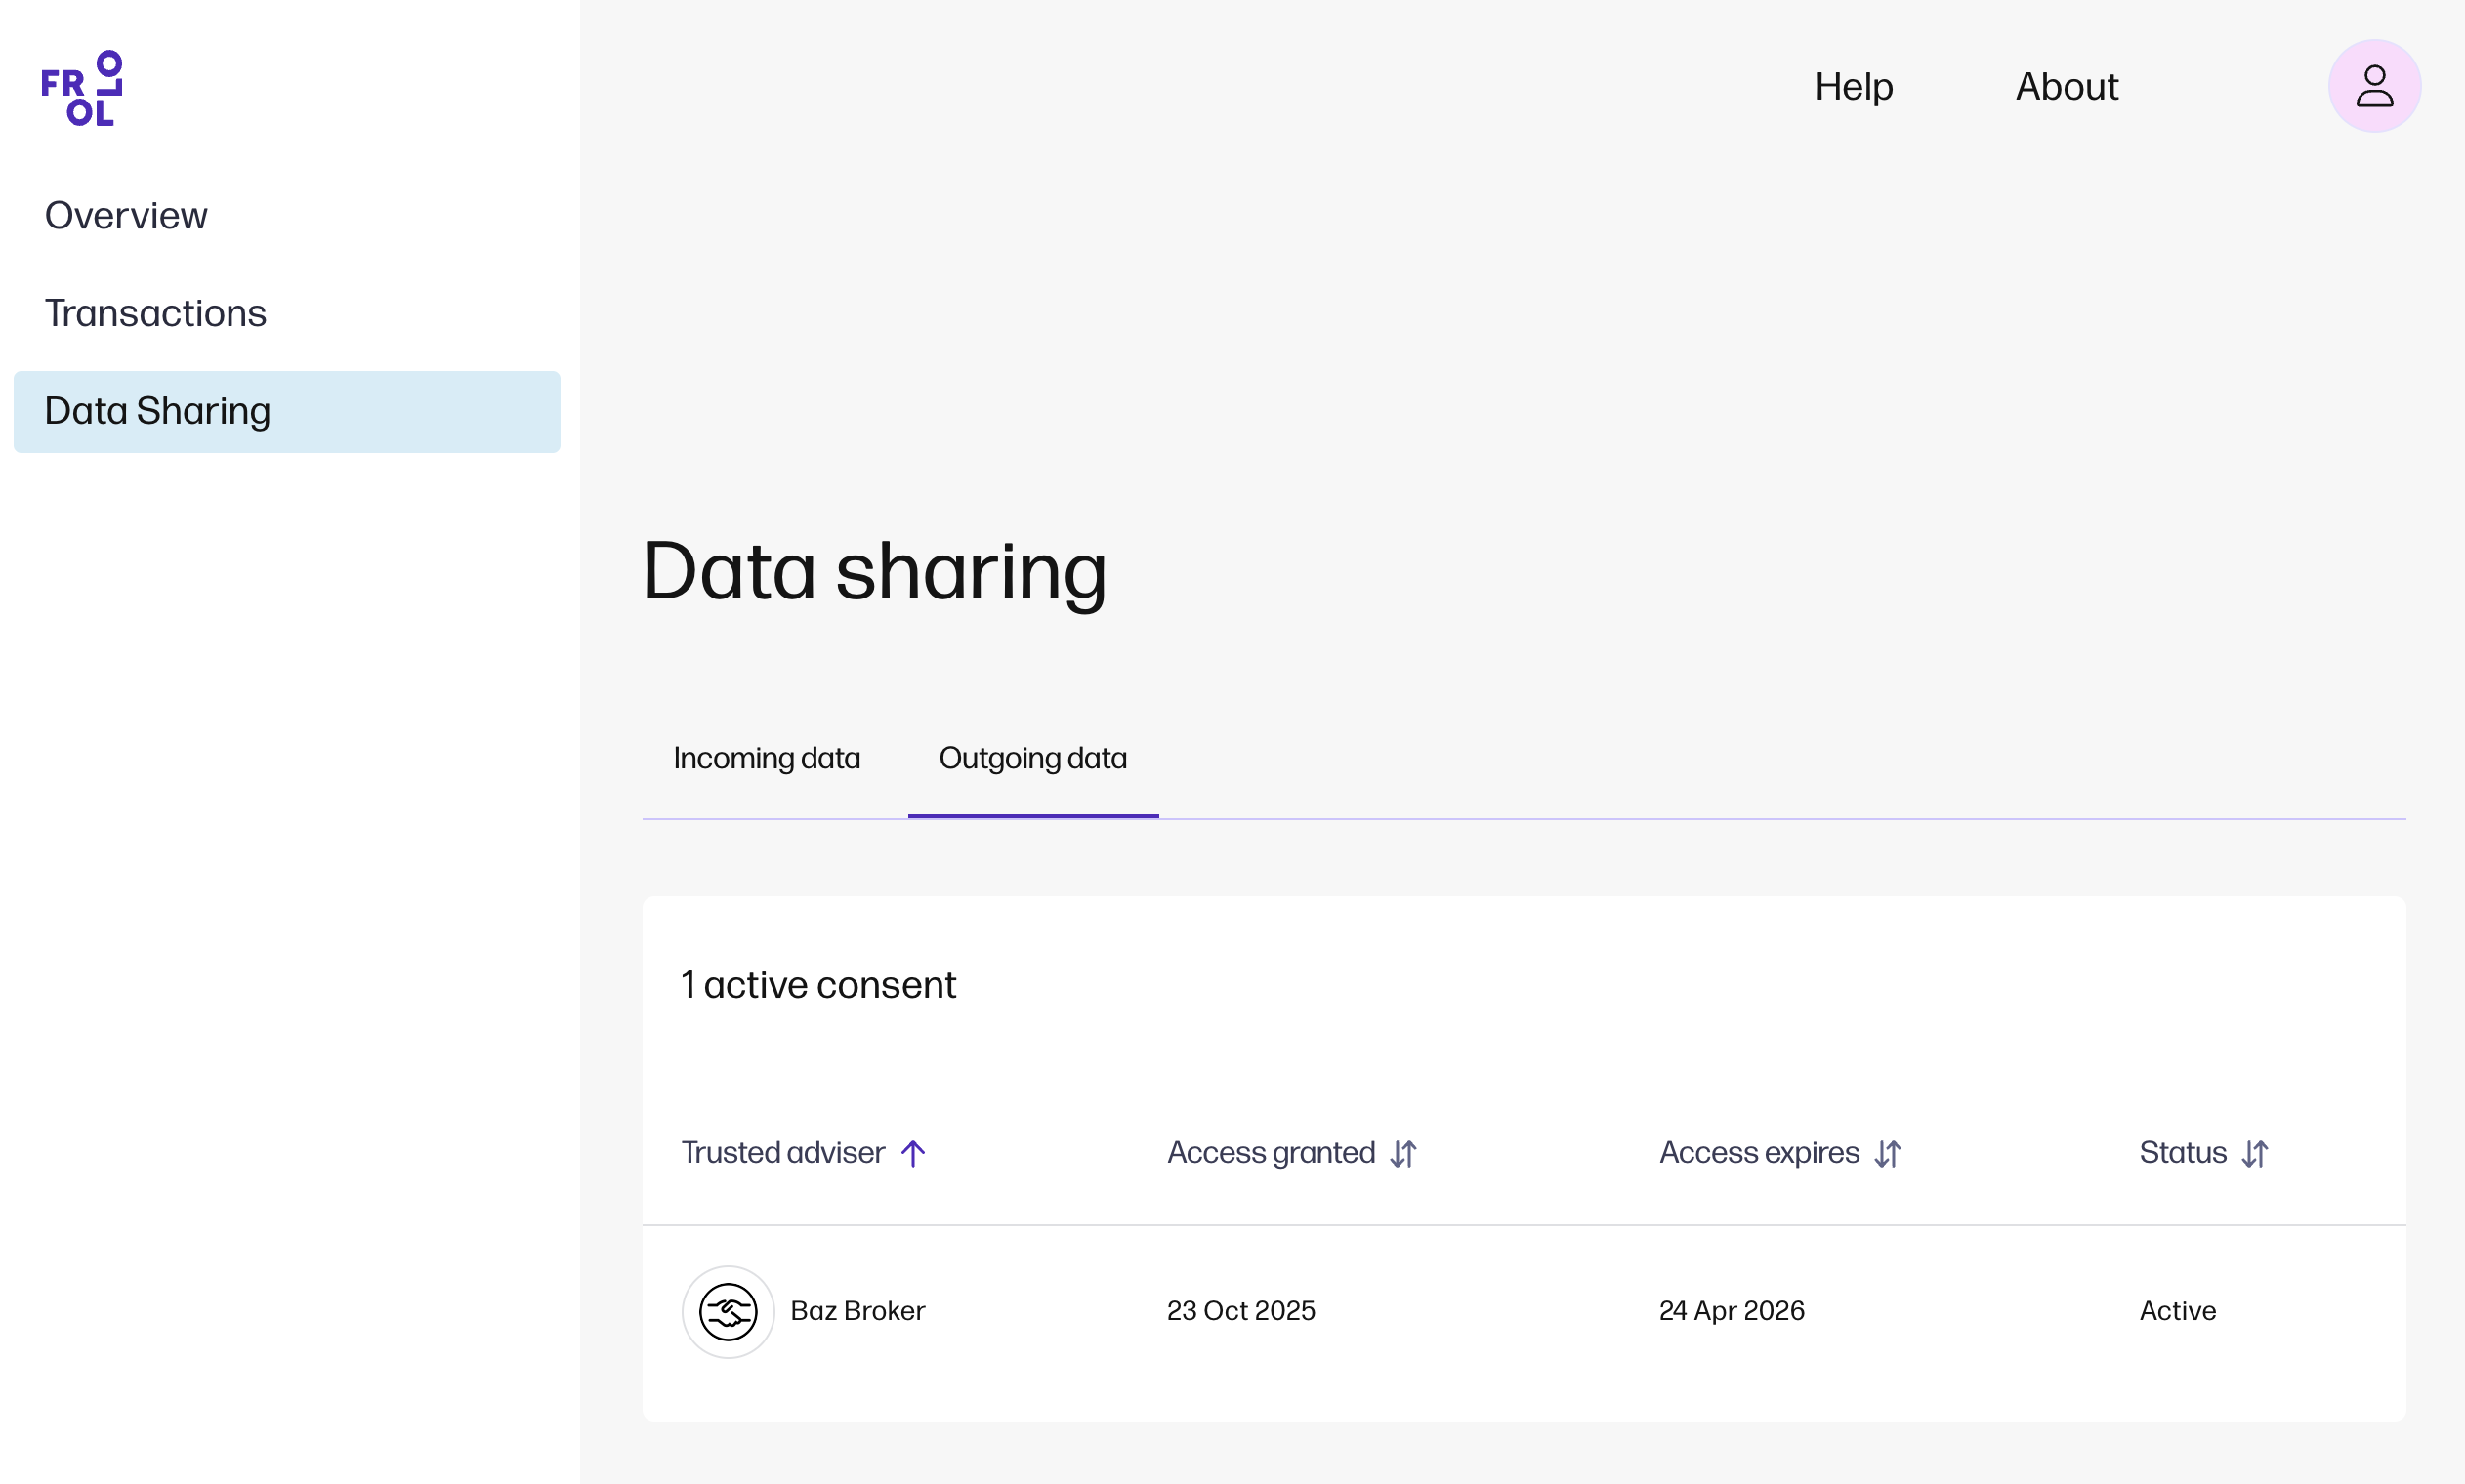The width and height of the screenshot is (2465, 1484).
Task: Click Baz Broker handshake icon
Action: (728, 1311)
